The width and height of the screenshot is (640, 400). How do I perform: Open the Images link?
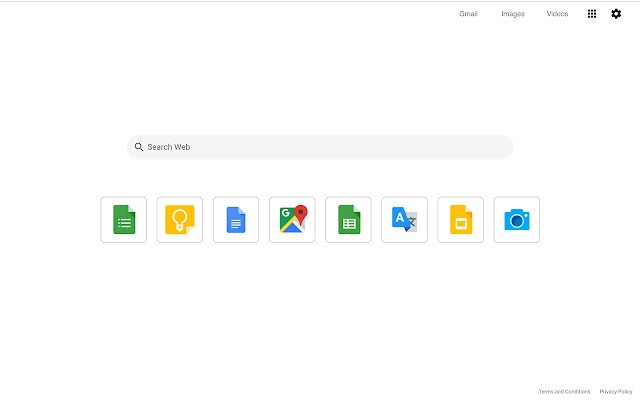point(513,14)
